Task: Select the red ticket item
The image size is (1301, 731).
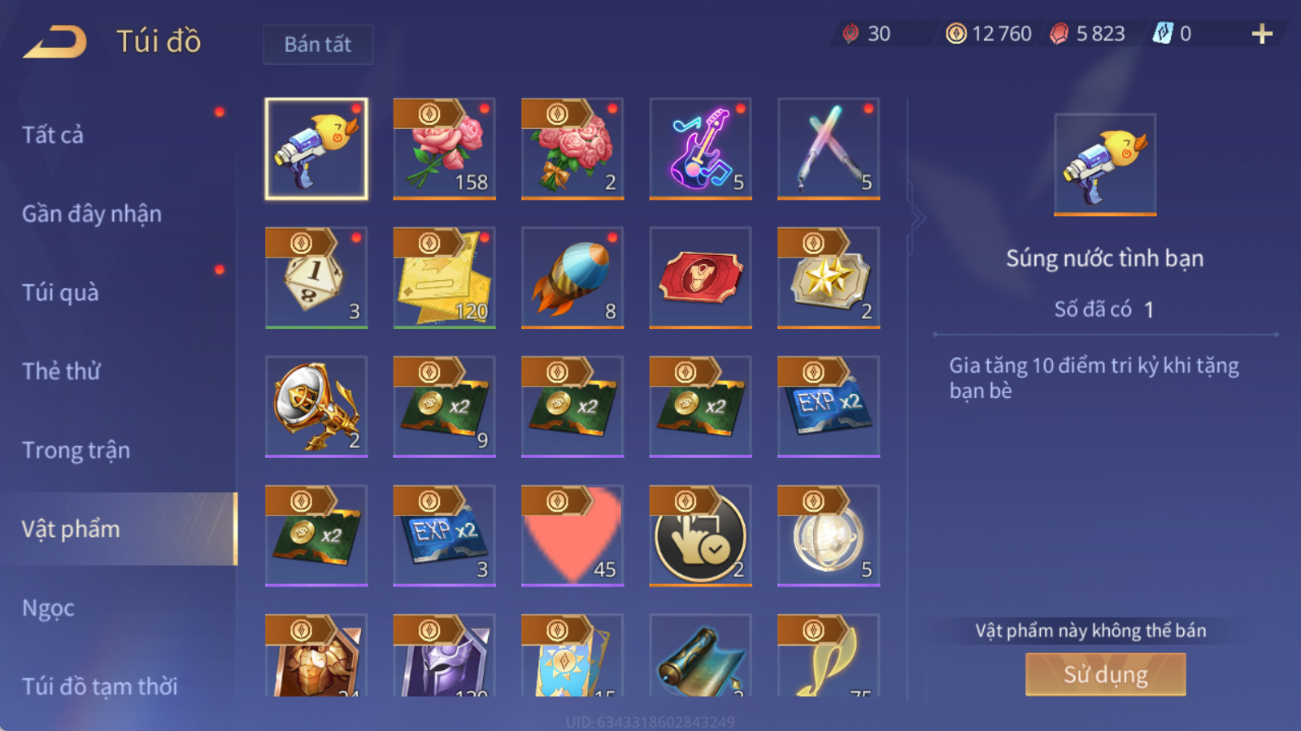Action: click(700, 278)
